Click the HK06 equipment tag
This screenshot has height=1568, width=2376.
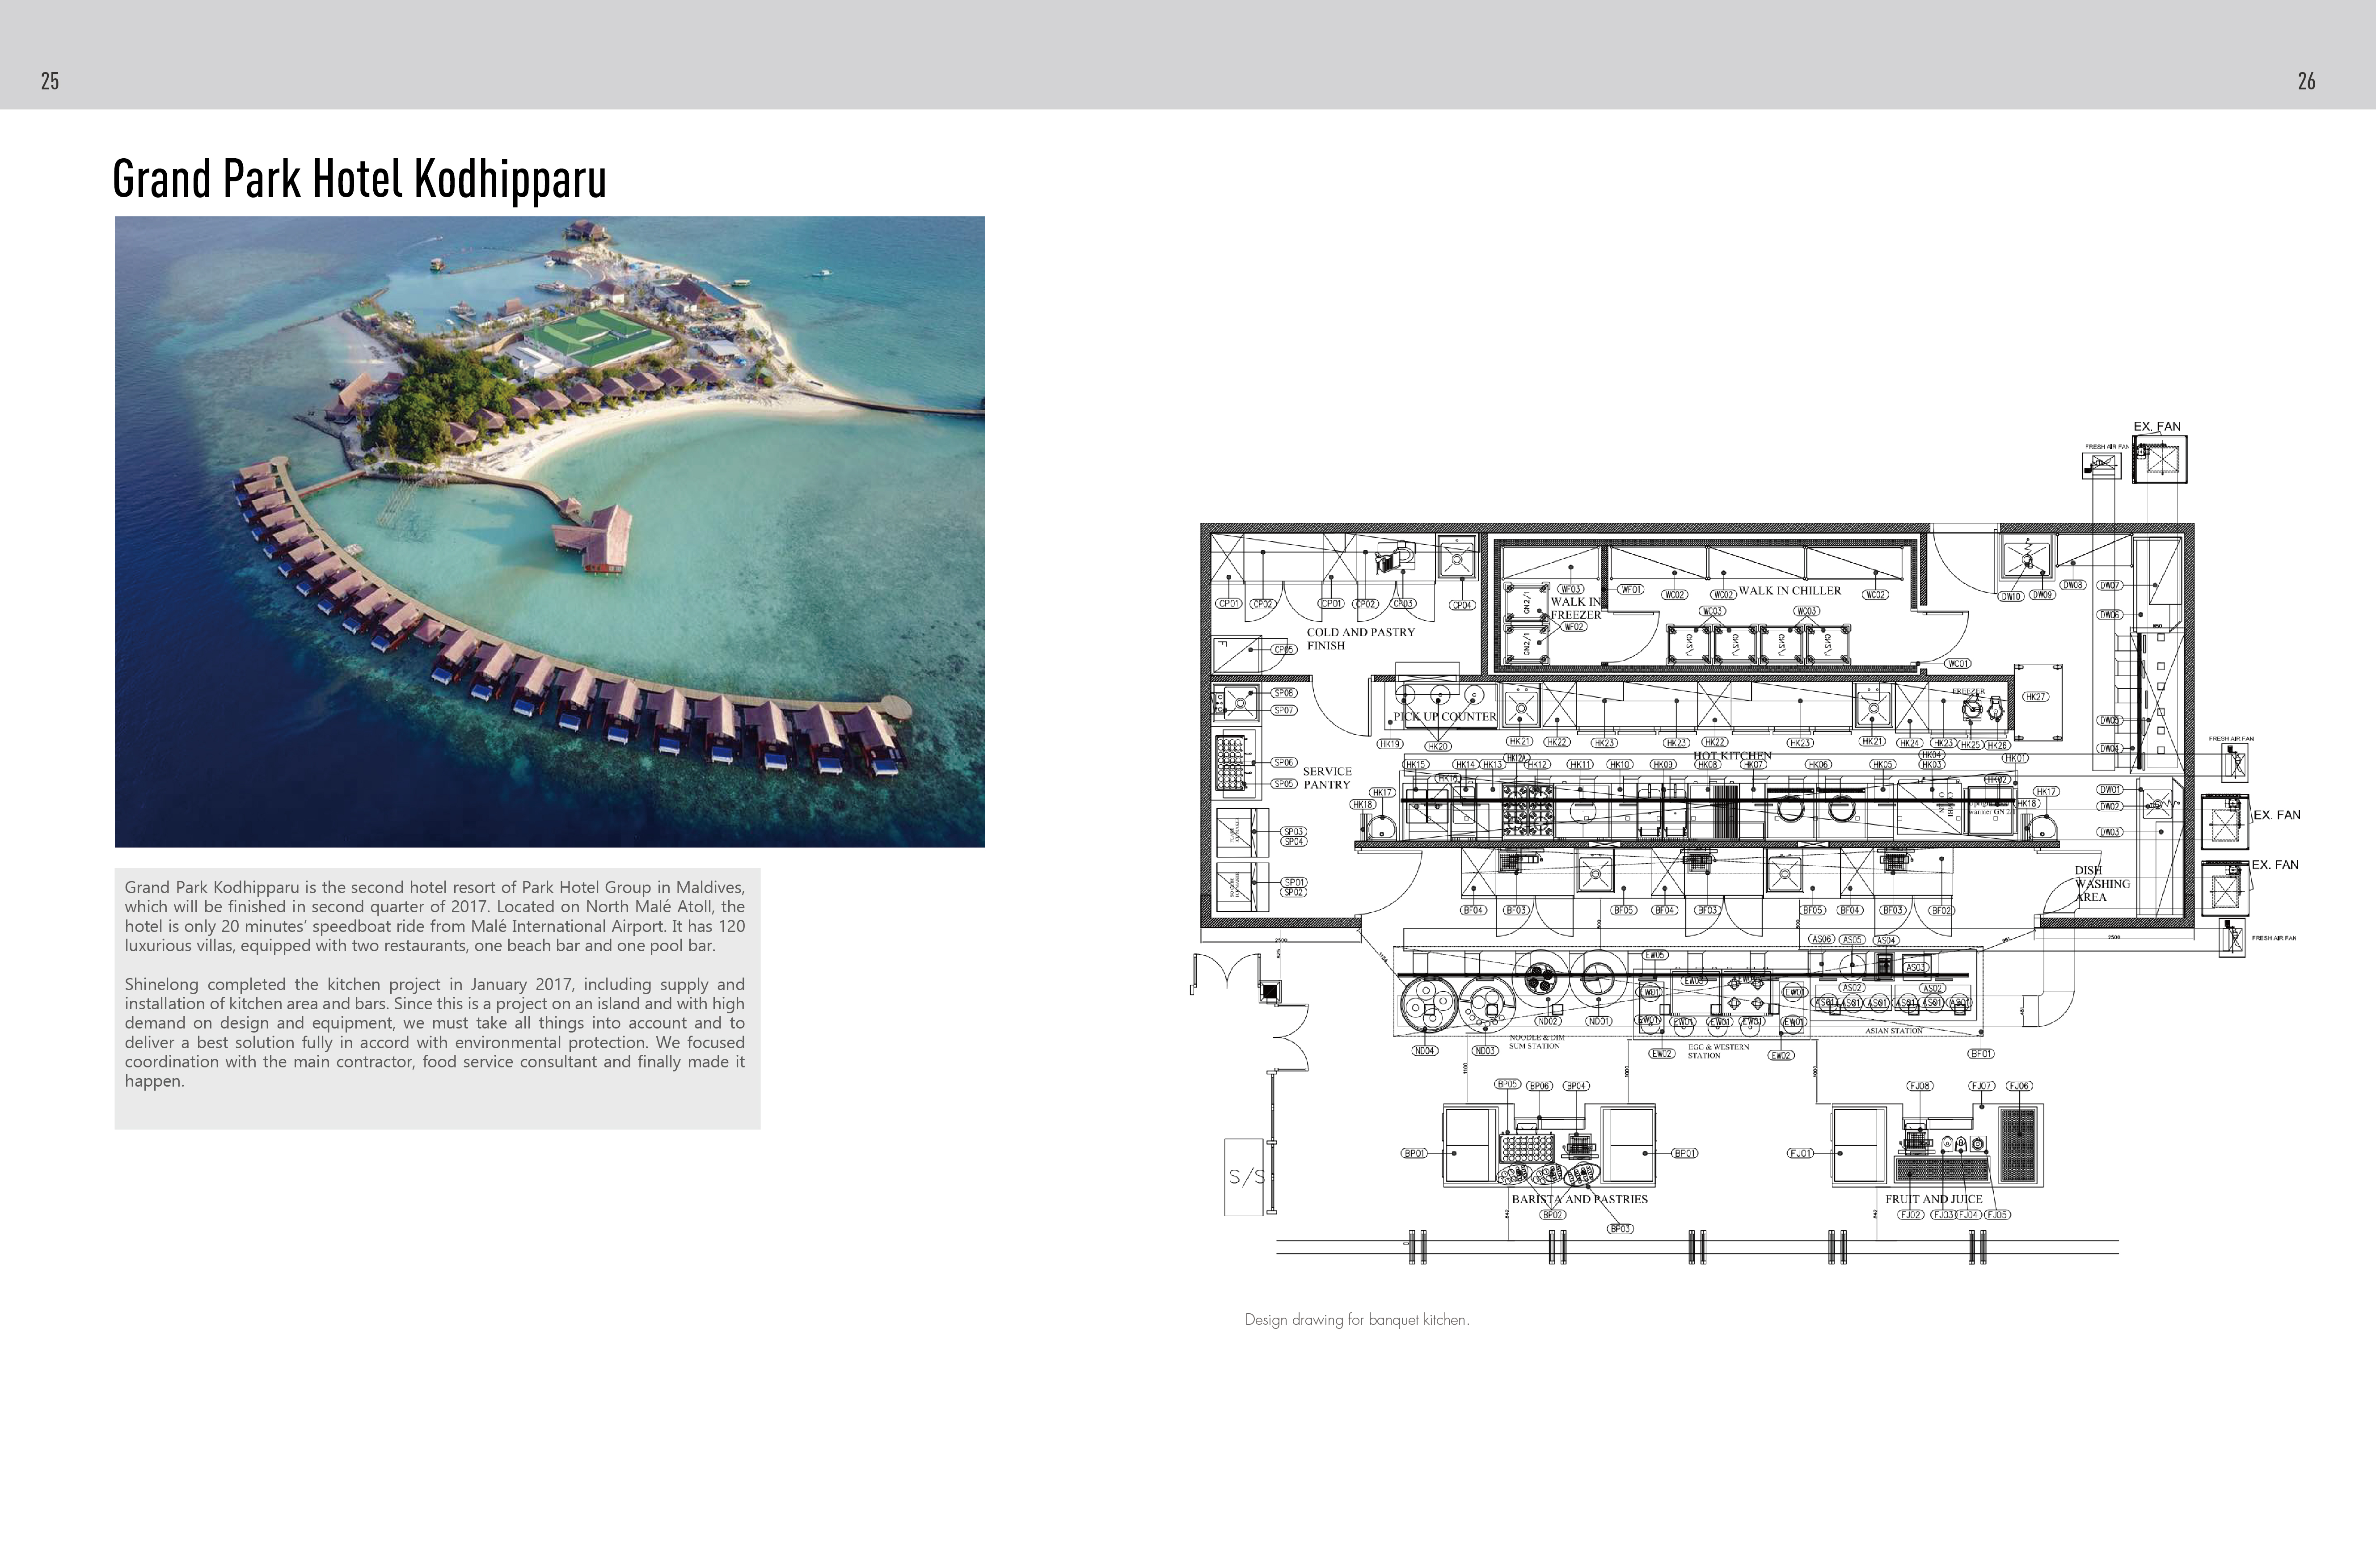1818,764
